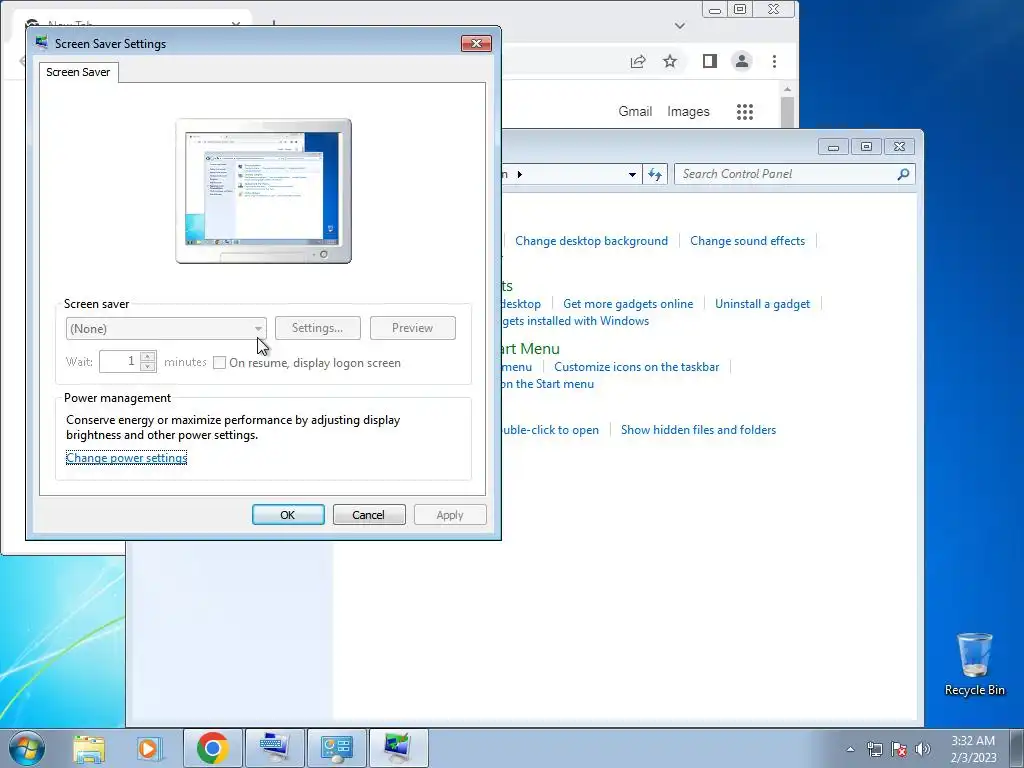Click the Settings... button in Screen Saver dialog

(317, 328)
